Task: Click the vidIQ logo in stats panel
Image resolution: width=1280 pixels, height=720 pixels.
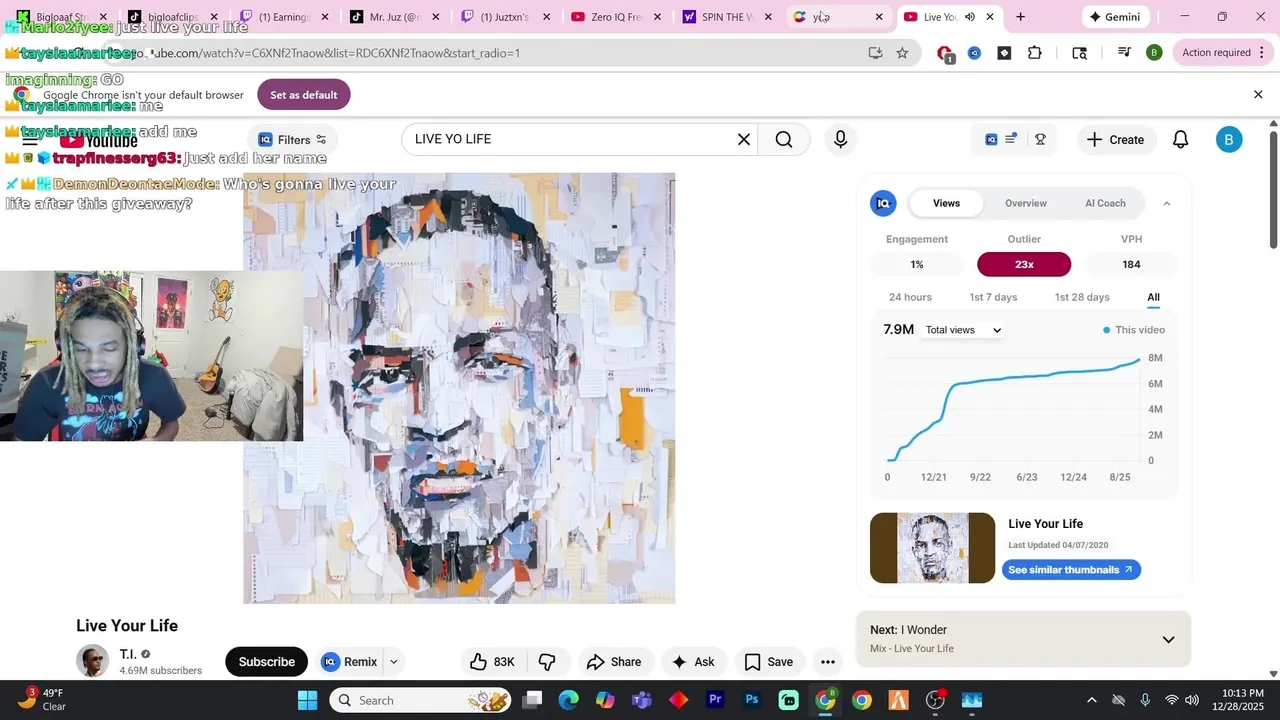Action: [x=883, y=203]
